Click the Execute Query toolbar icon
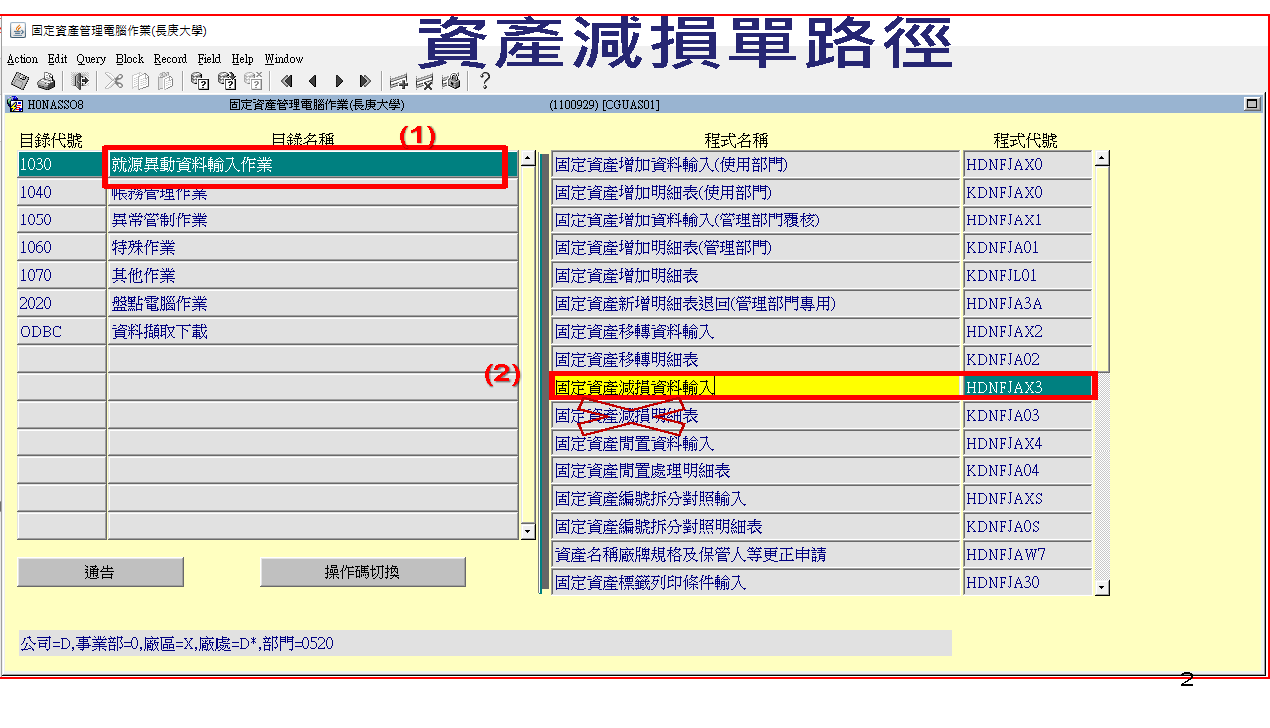Image resolution: width=1270 pixels, height=728 pixels. (x=227, y=81)
